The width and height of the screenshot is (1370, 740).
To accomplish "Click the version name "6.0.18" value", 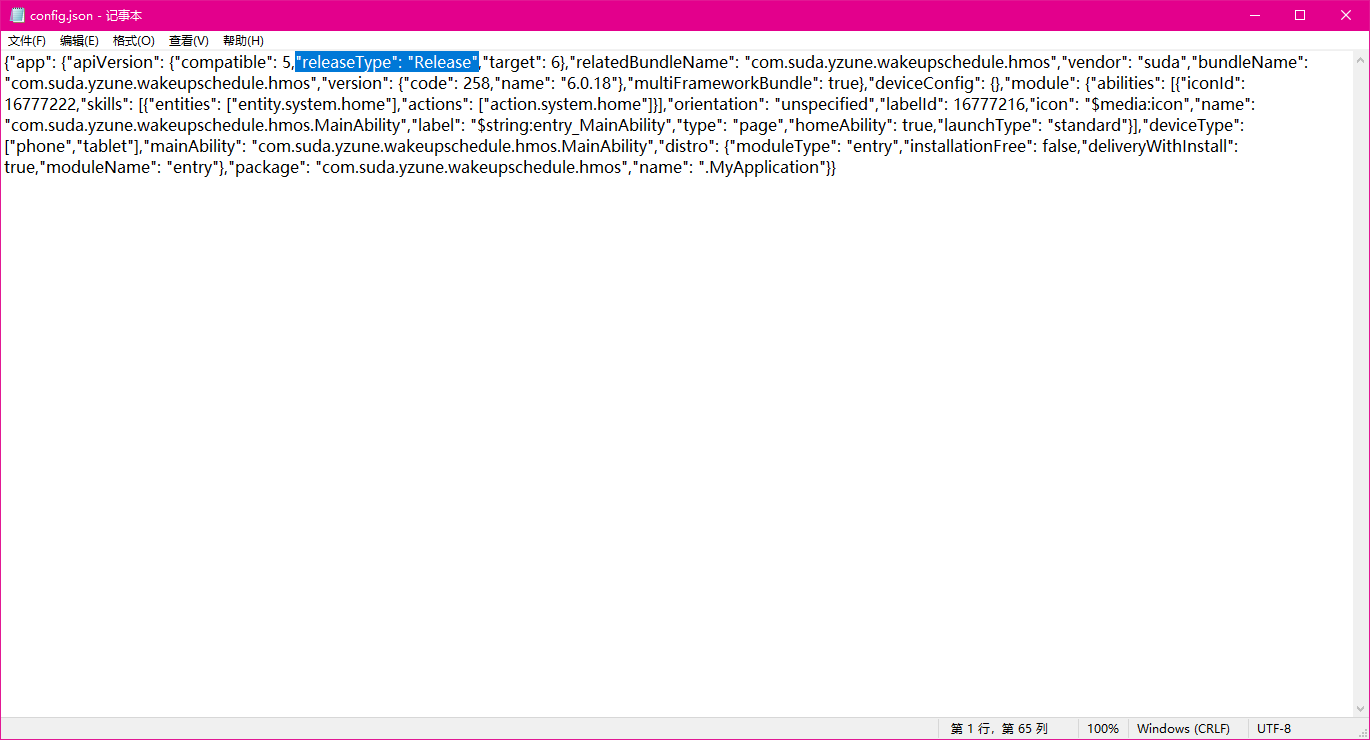I will point(588,83).
